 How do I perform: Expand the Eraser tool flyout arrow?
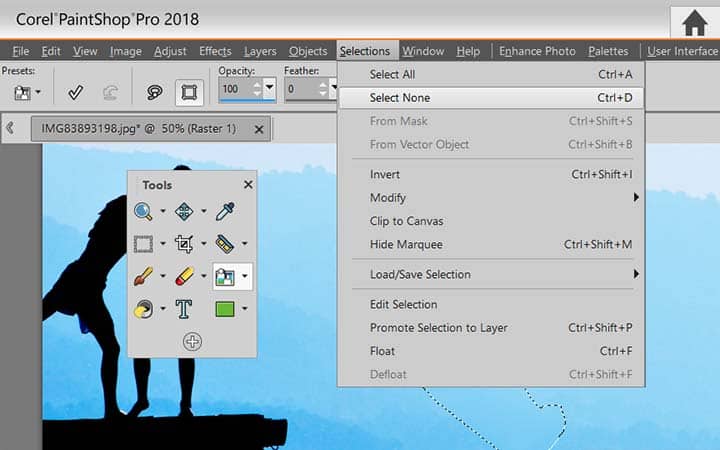[203, 276]
